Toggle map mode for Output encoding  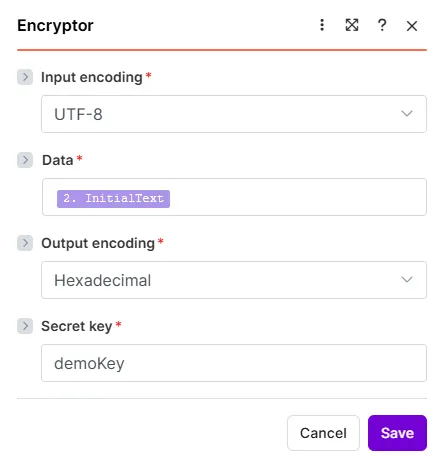pos(25,243)
